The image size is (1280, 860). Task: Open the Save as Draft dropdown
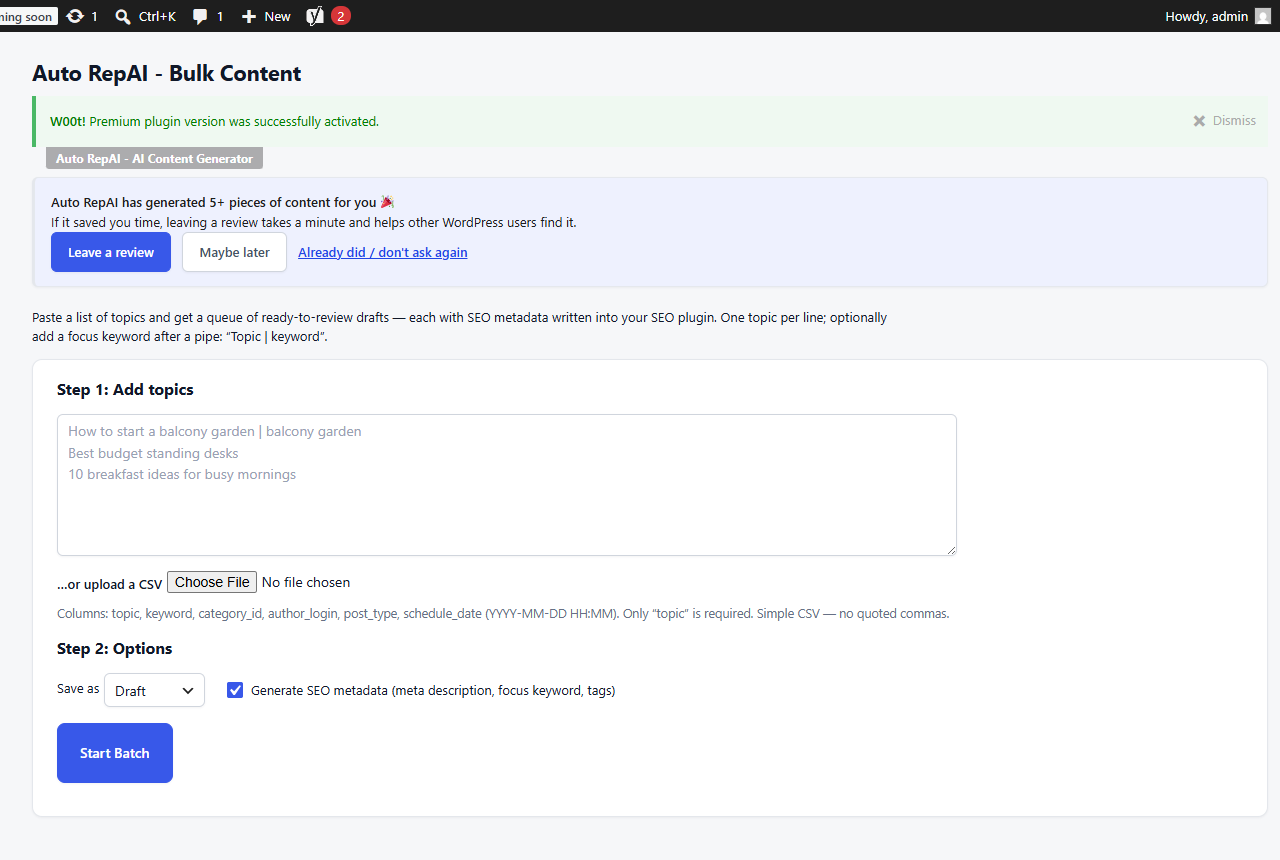(x=154, y=690)
